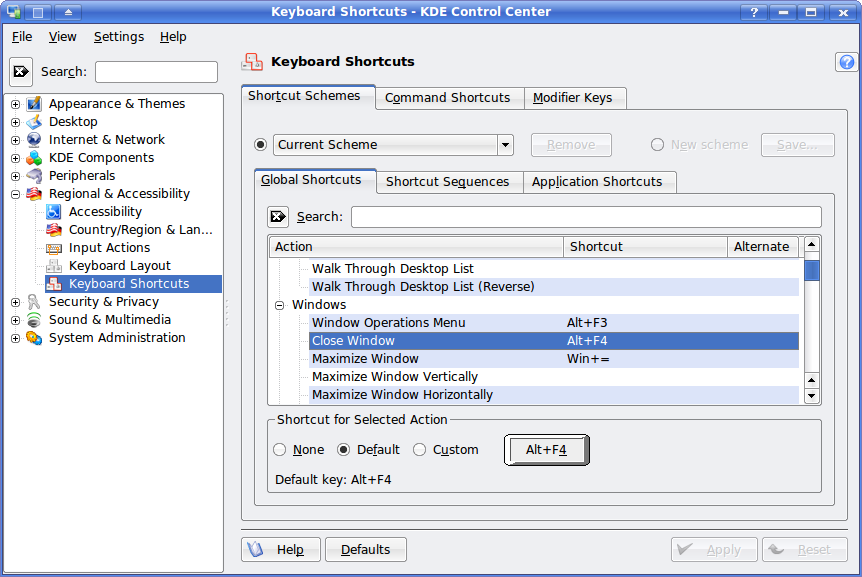Collapse the Windows group in shortcuts list

click(x=280, y=305)
